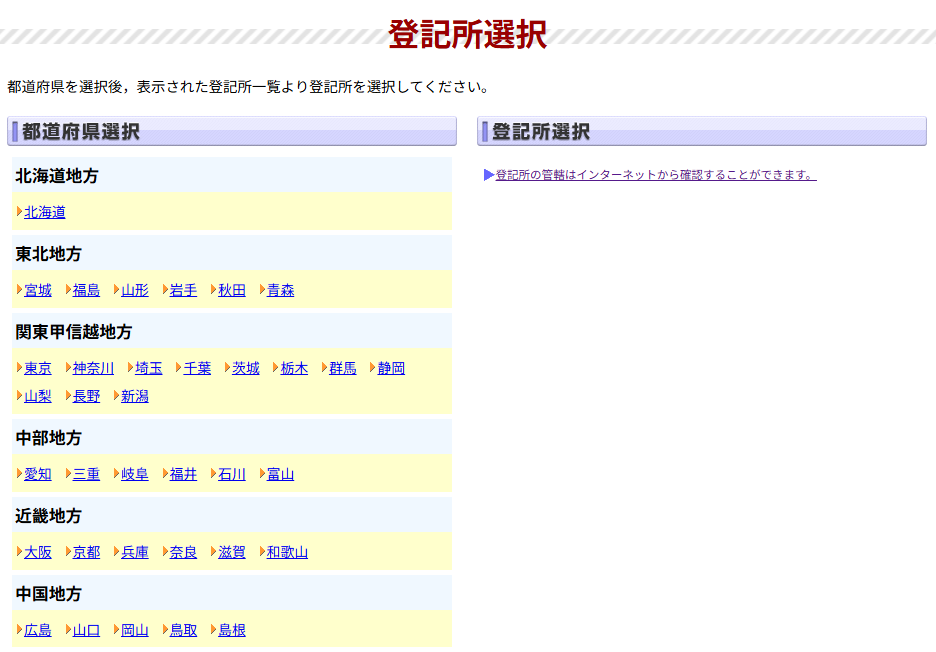
Task: Click the 宮城 prefecture link
Action: [x=38, y=290]
